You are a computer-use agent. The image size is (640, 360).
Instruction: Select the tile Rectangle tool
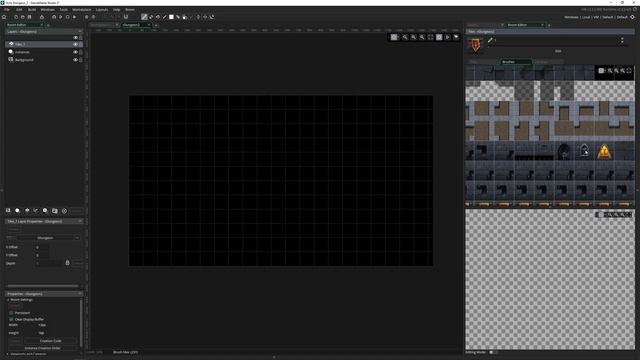point(171,17)
